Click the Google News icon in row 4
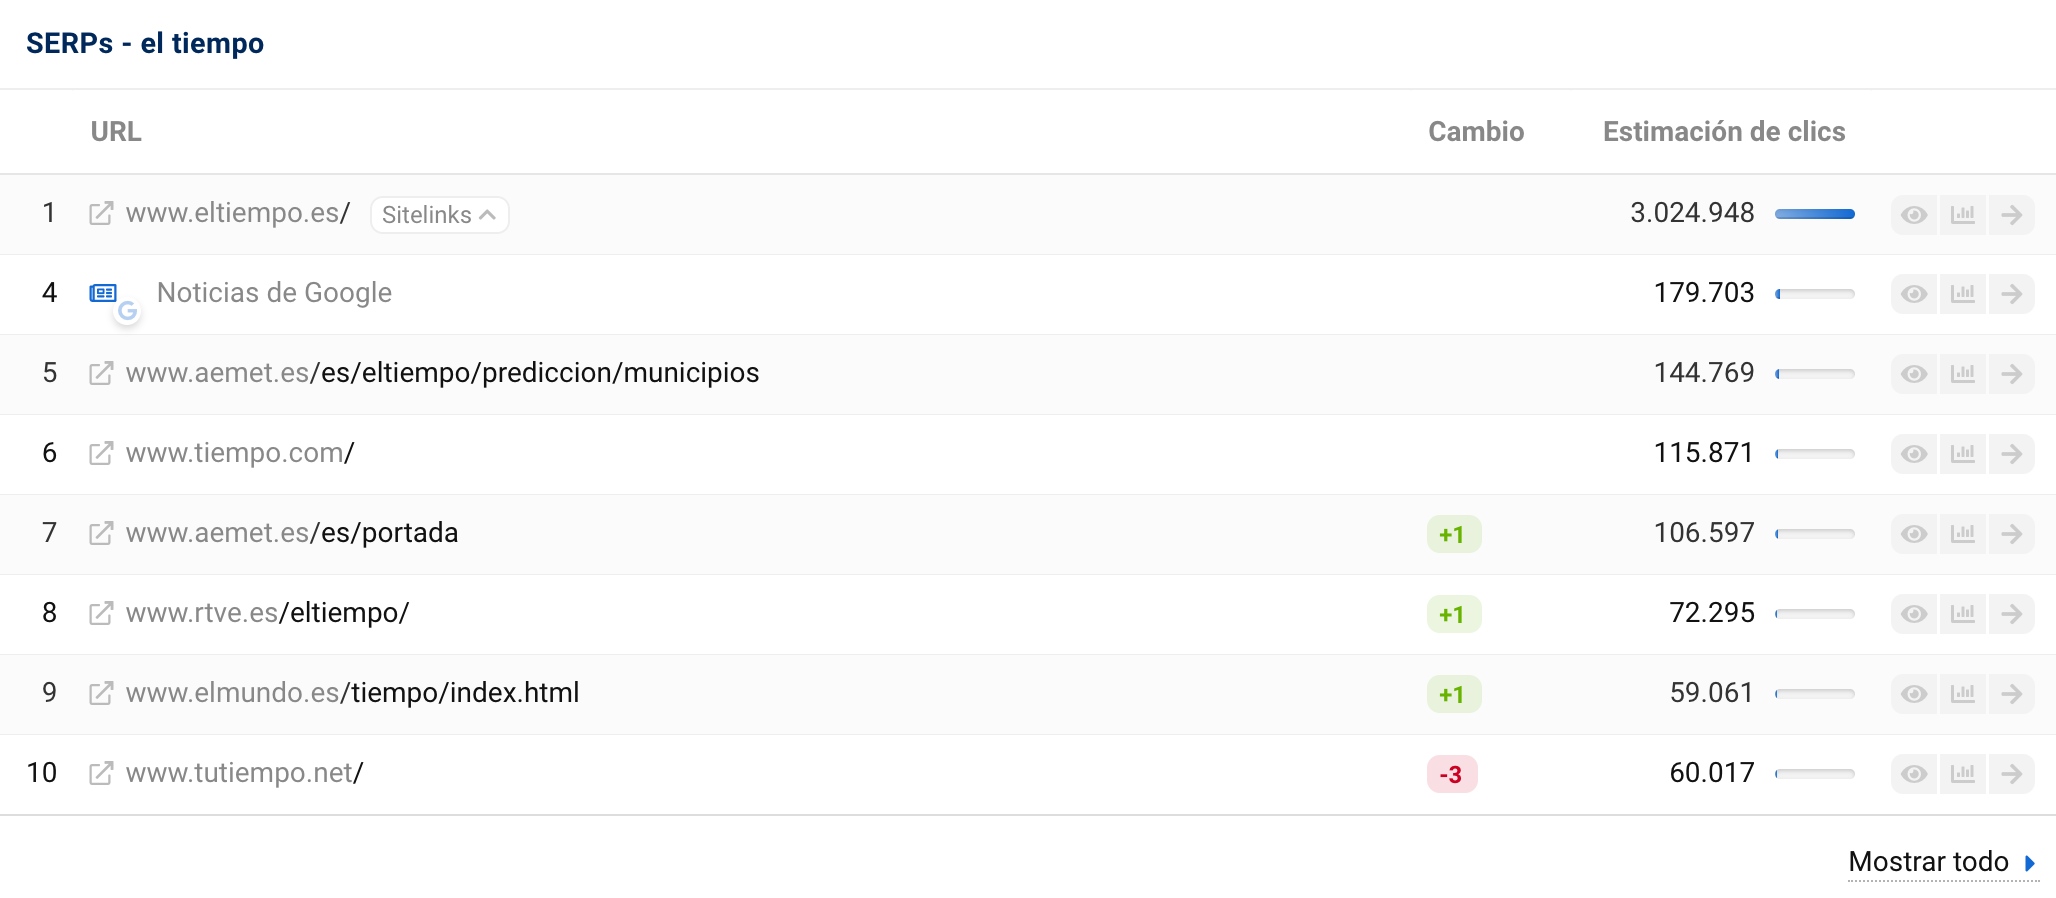The height and width of the screenshot is (898, 2056). (x=104, y=293)
